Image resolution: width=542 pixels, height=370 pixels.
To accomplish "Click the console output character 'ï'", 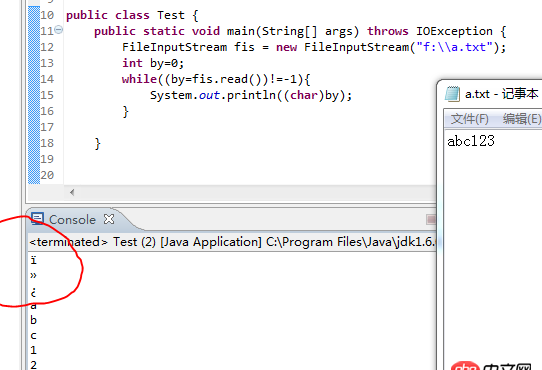I will [33, 260].
